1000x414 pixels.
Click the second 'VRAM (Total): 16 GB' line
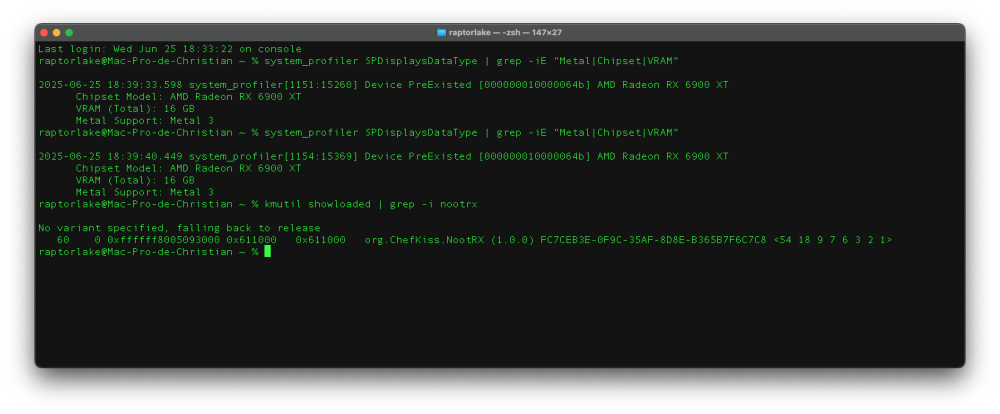135,181
